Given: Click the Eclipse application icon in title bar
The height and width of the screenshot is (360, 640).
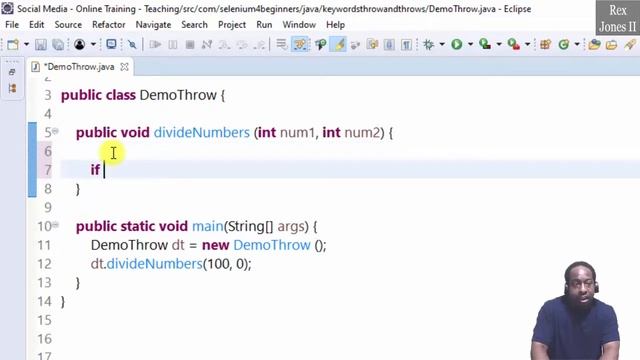Looking at the screenshot, I should (x=7, y=9).
